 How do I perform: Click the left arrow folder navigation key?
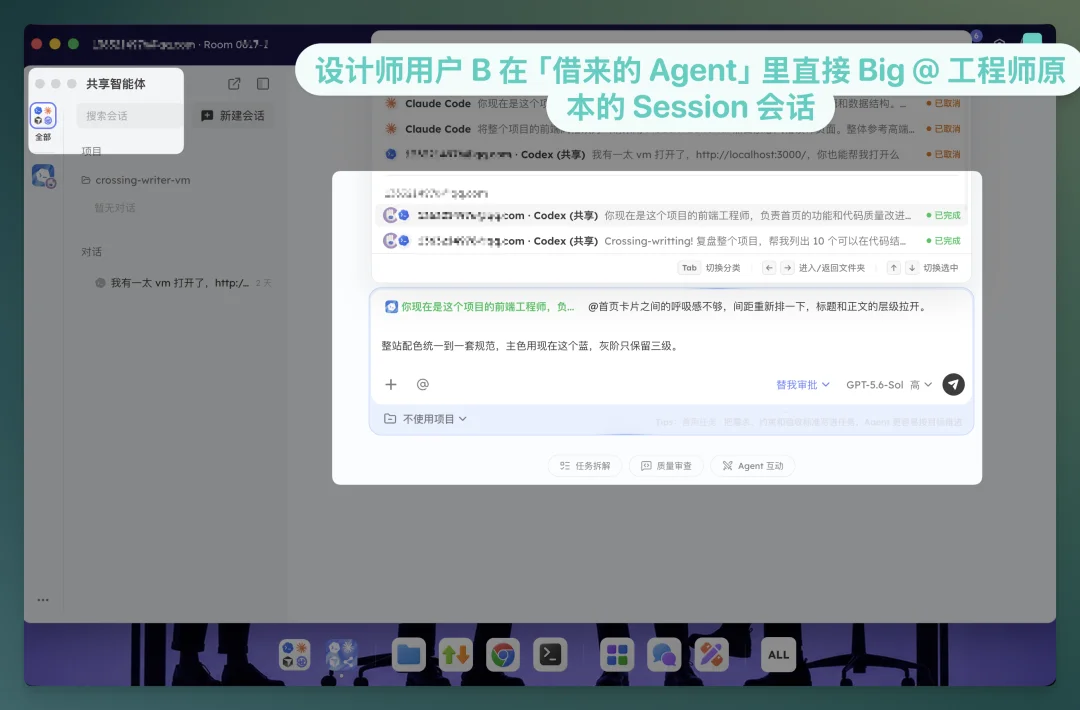[769, 268]
